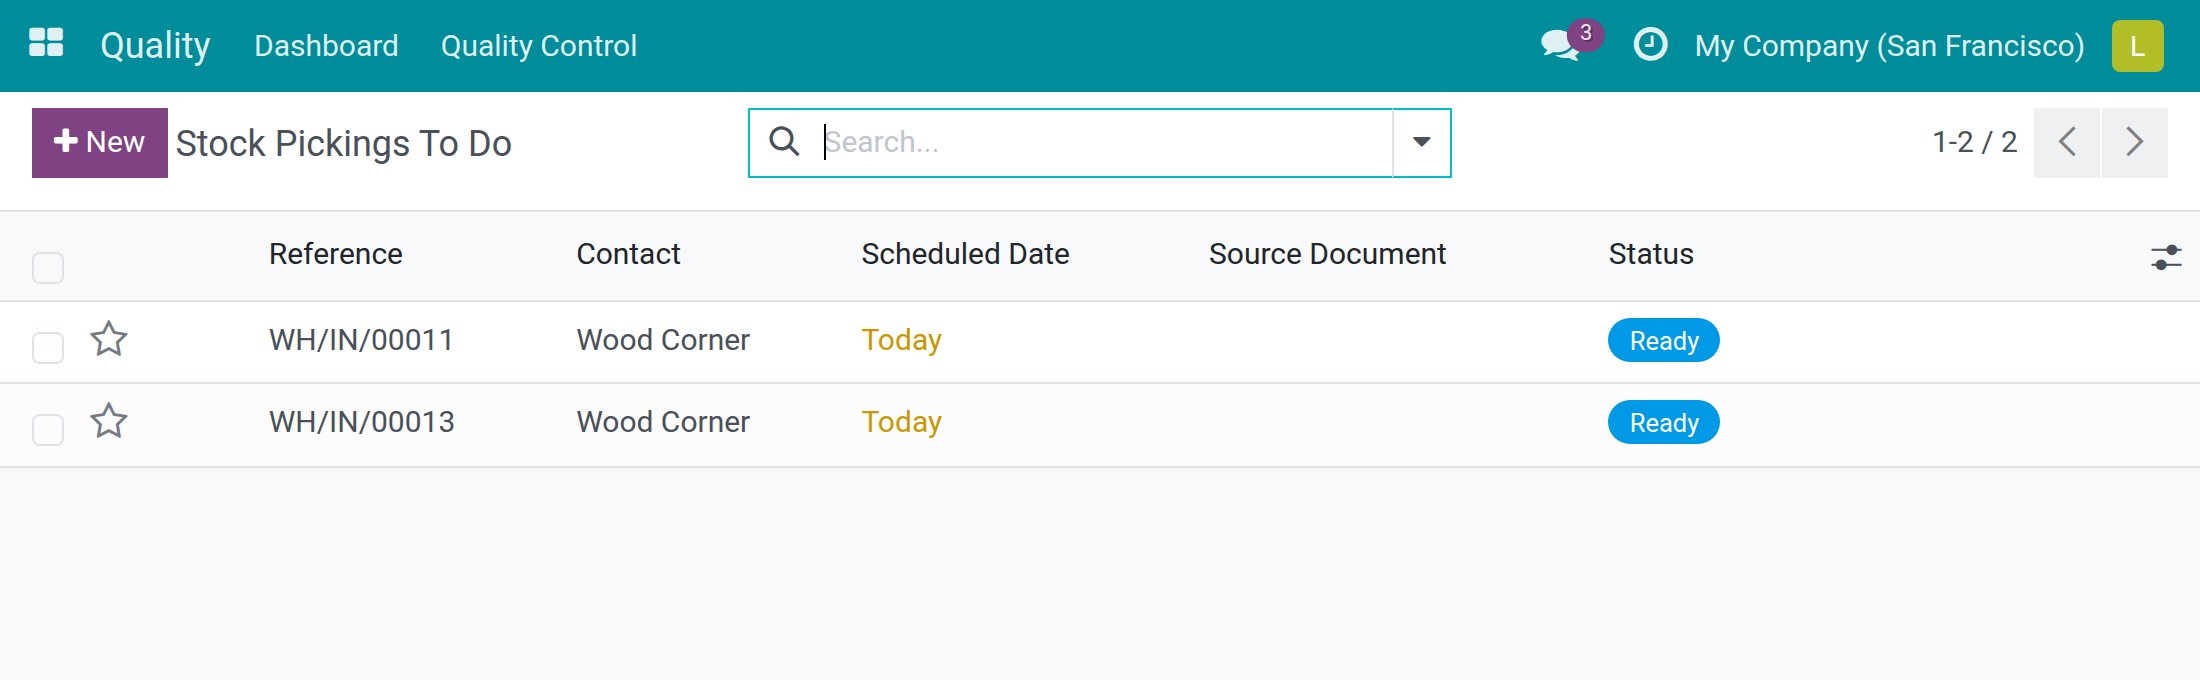This screenshot has width=2200, height=680.
Task: Open the user avatar L menu
Action: tap(2137, 46)
